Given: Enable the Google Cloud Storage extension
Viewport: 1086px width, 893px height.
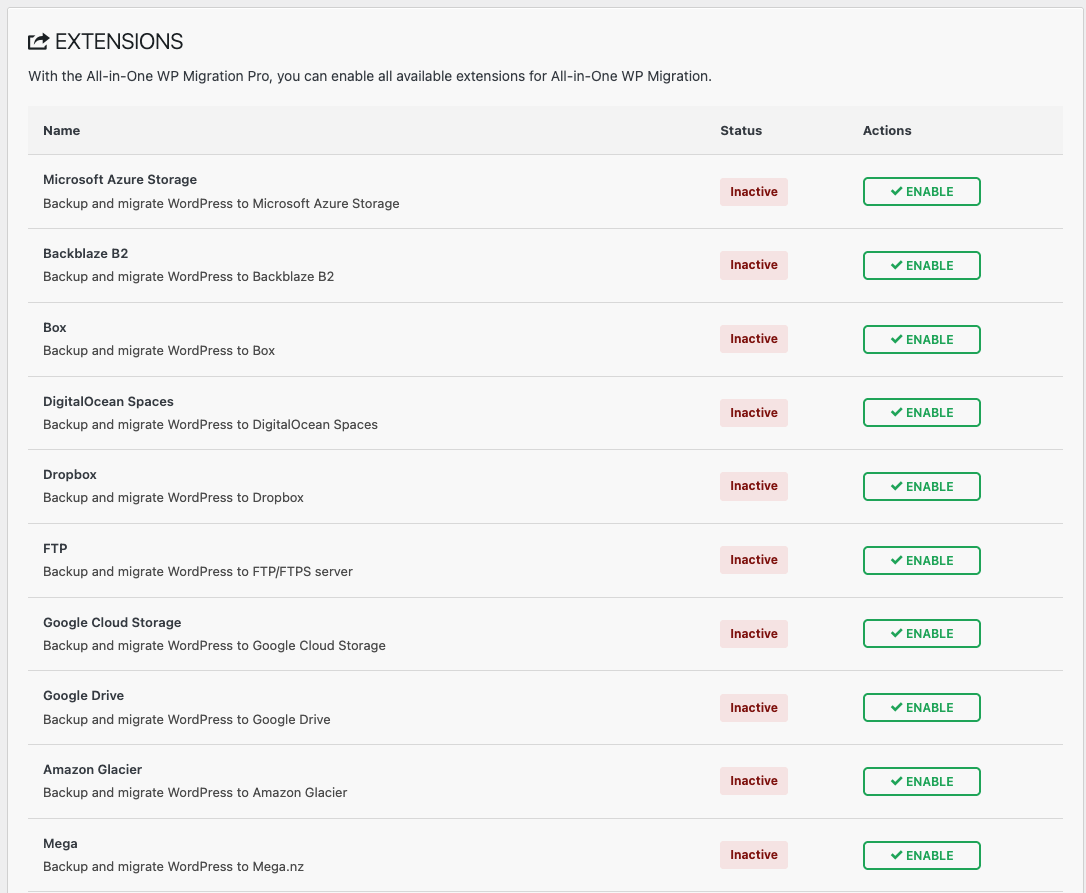Looking at the screenshot, I should (x=921, y=634).
